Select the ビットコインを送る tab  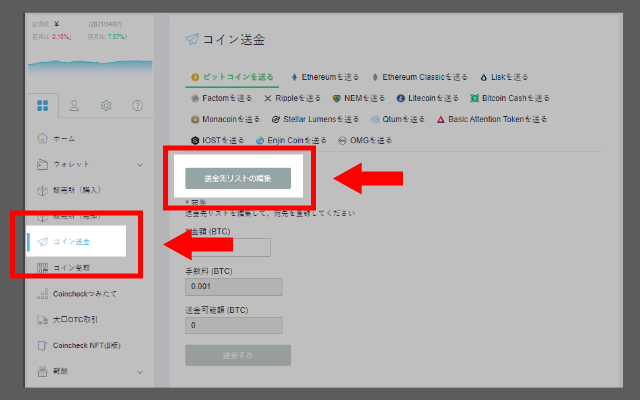click(231, 76)
